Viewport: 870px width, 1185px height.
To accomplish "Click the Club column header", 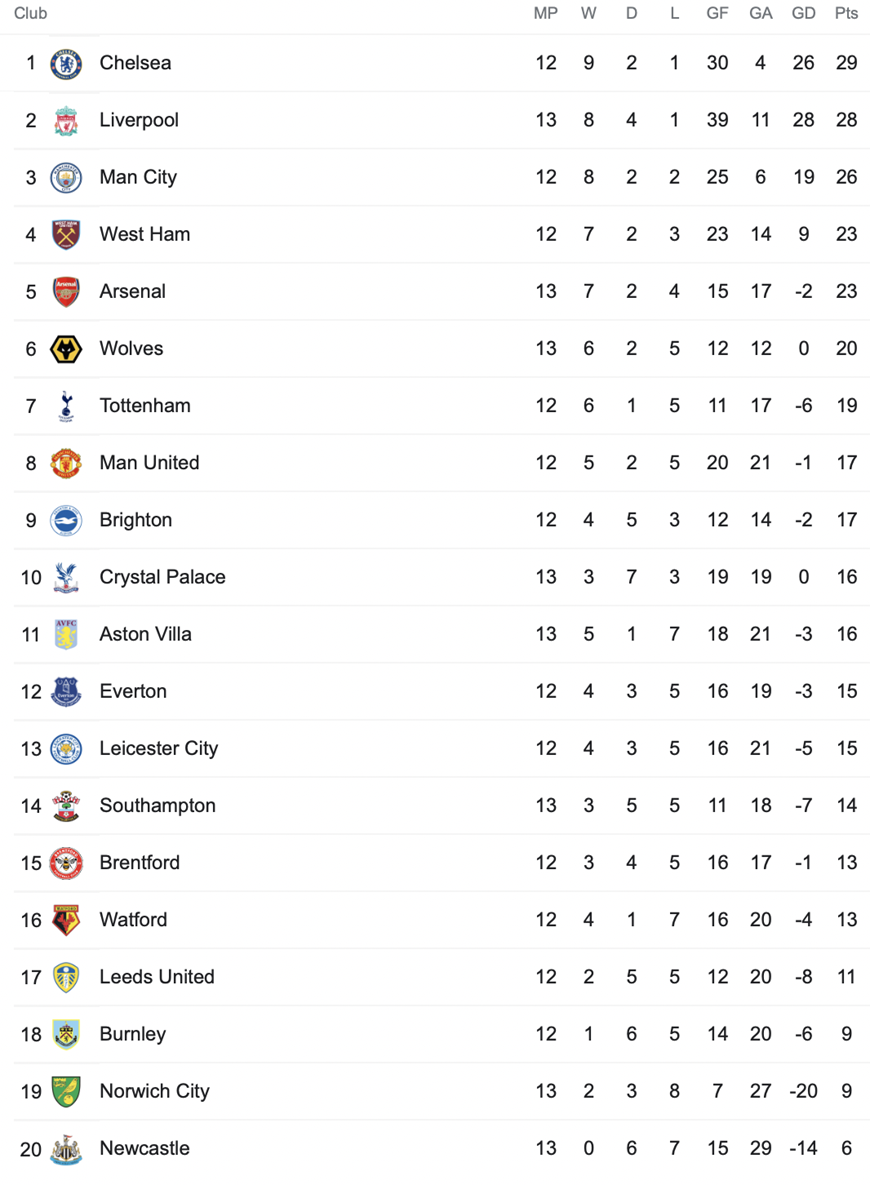I will (x=30, y=14).
